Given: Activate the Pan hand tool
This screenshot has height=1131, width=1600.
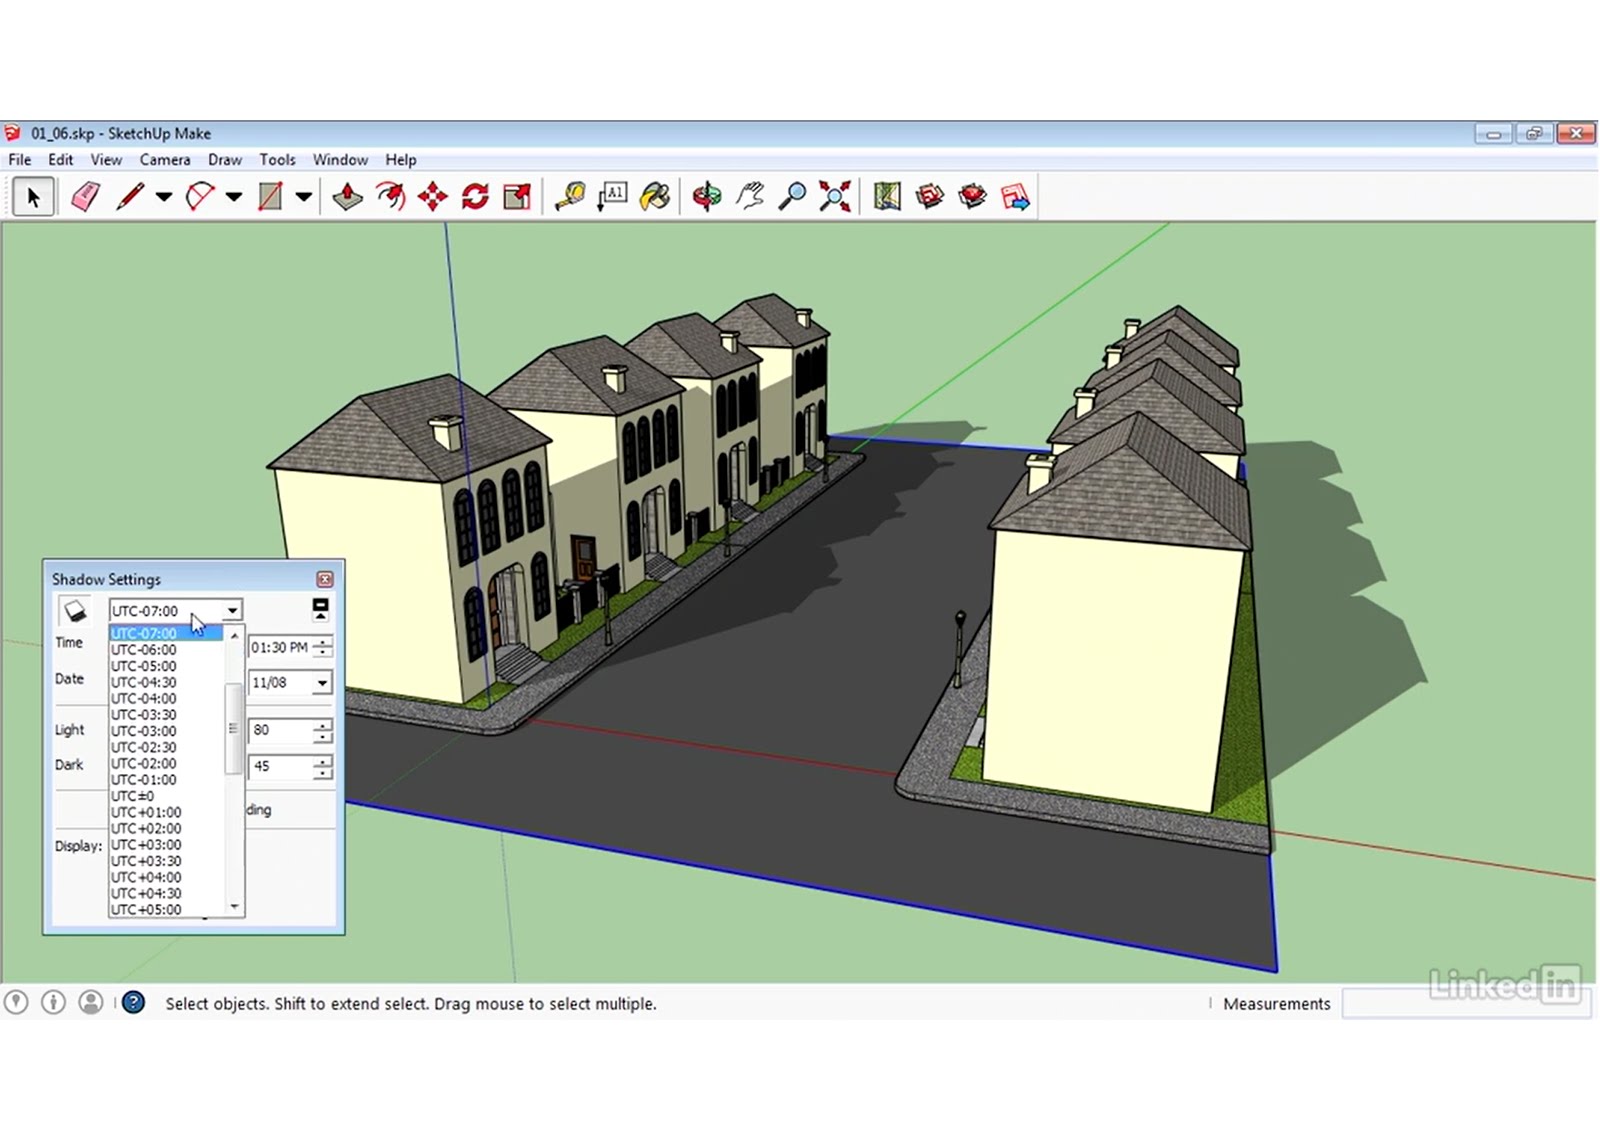Looking at the screenshot, I should (x=750, y=197).
